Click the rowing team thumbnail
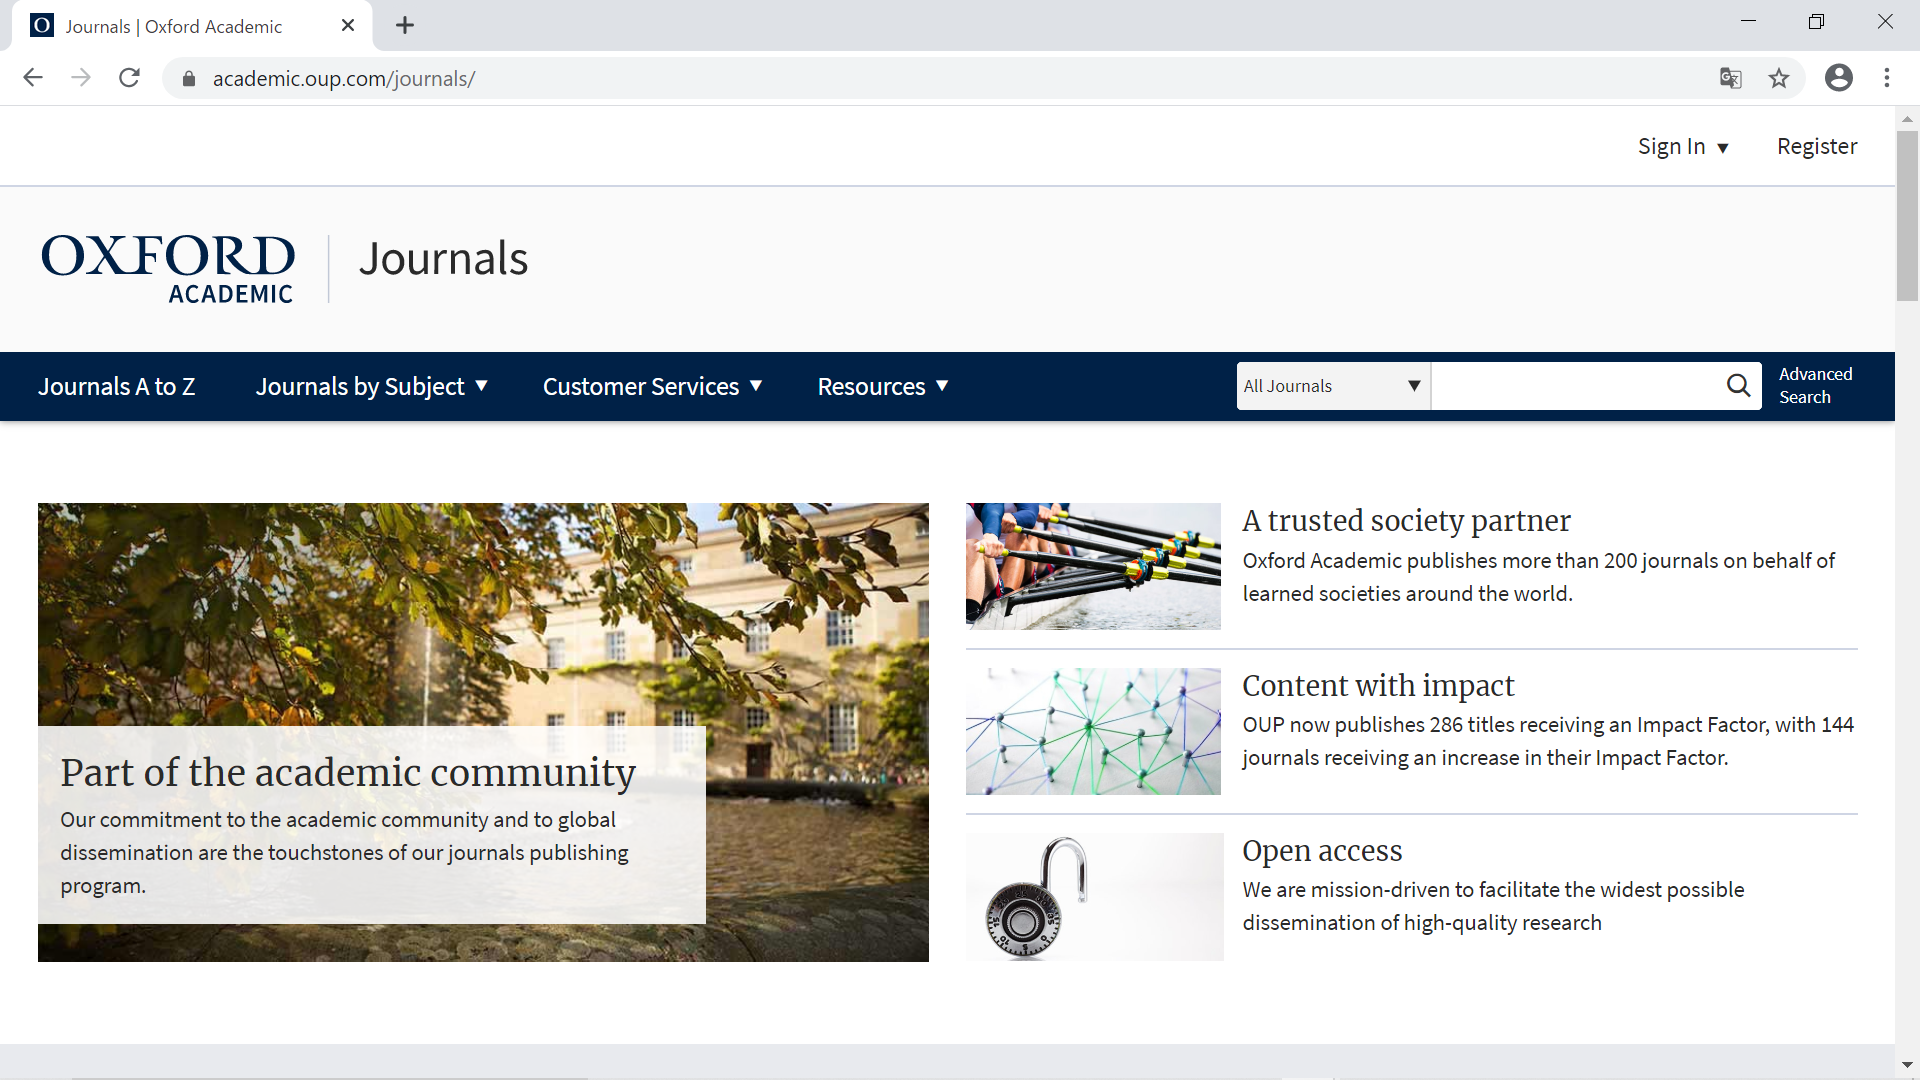This screenshot has width=1920, height=1080. (1093, 566)
